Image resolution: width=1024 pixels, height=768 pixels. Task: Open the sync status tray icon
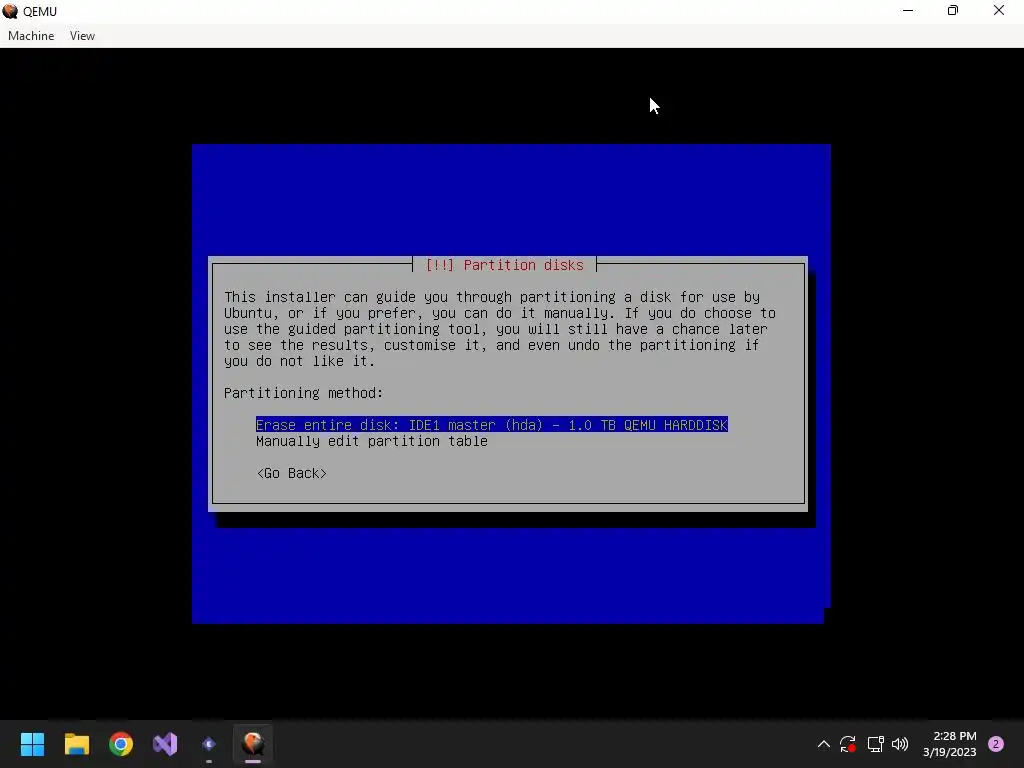click(x=848, y=744)
